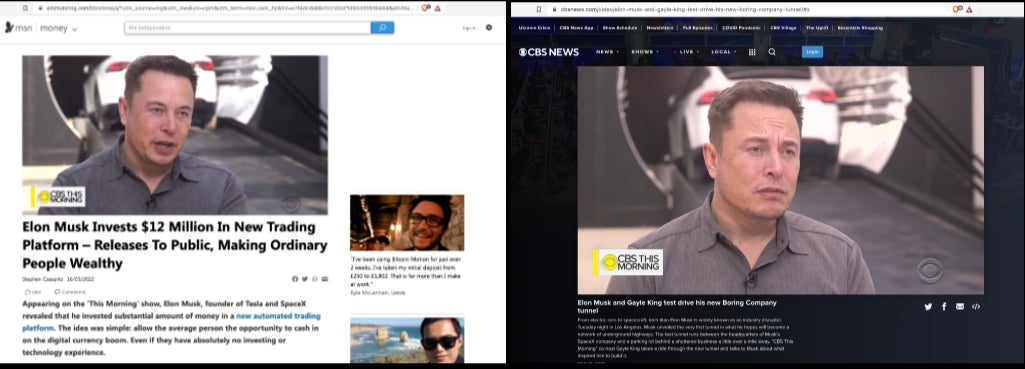Share the msn article by email
The height and width of the screenshot is (369, 1025).
coord(324,279)
